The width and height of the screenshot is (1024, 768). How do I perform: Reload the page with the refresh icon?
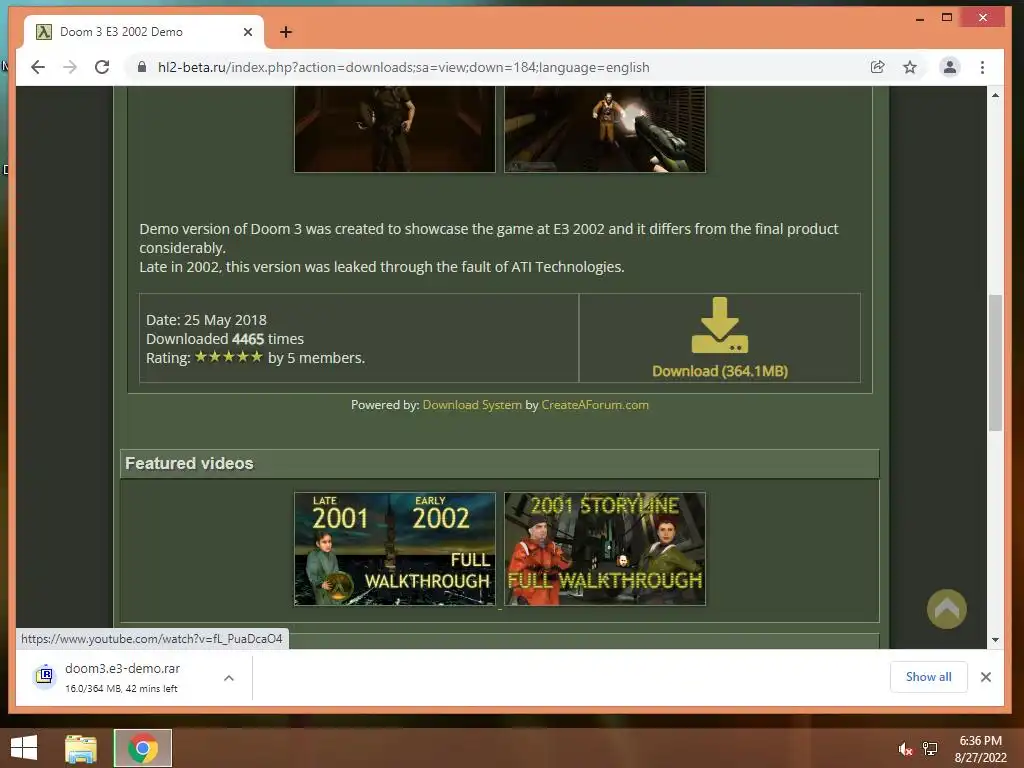pos(102,67)
